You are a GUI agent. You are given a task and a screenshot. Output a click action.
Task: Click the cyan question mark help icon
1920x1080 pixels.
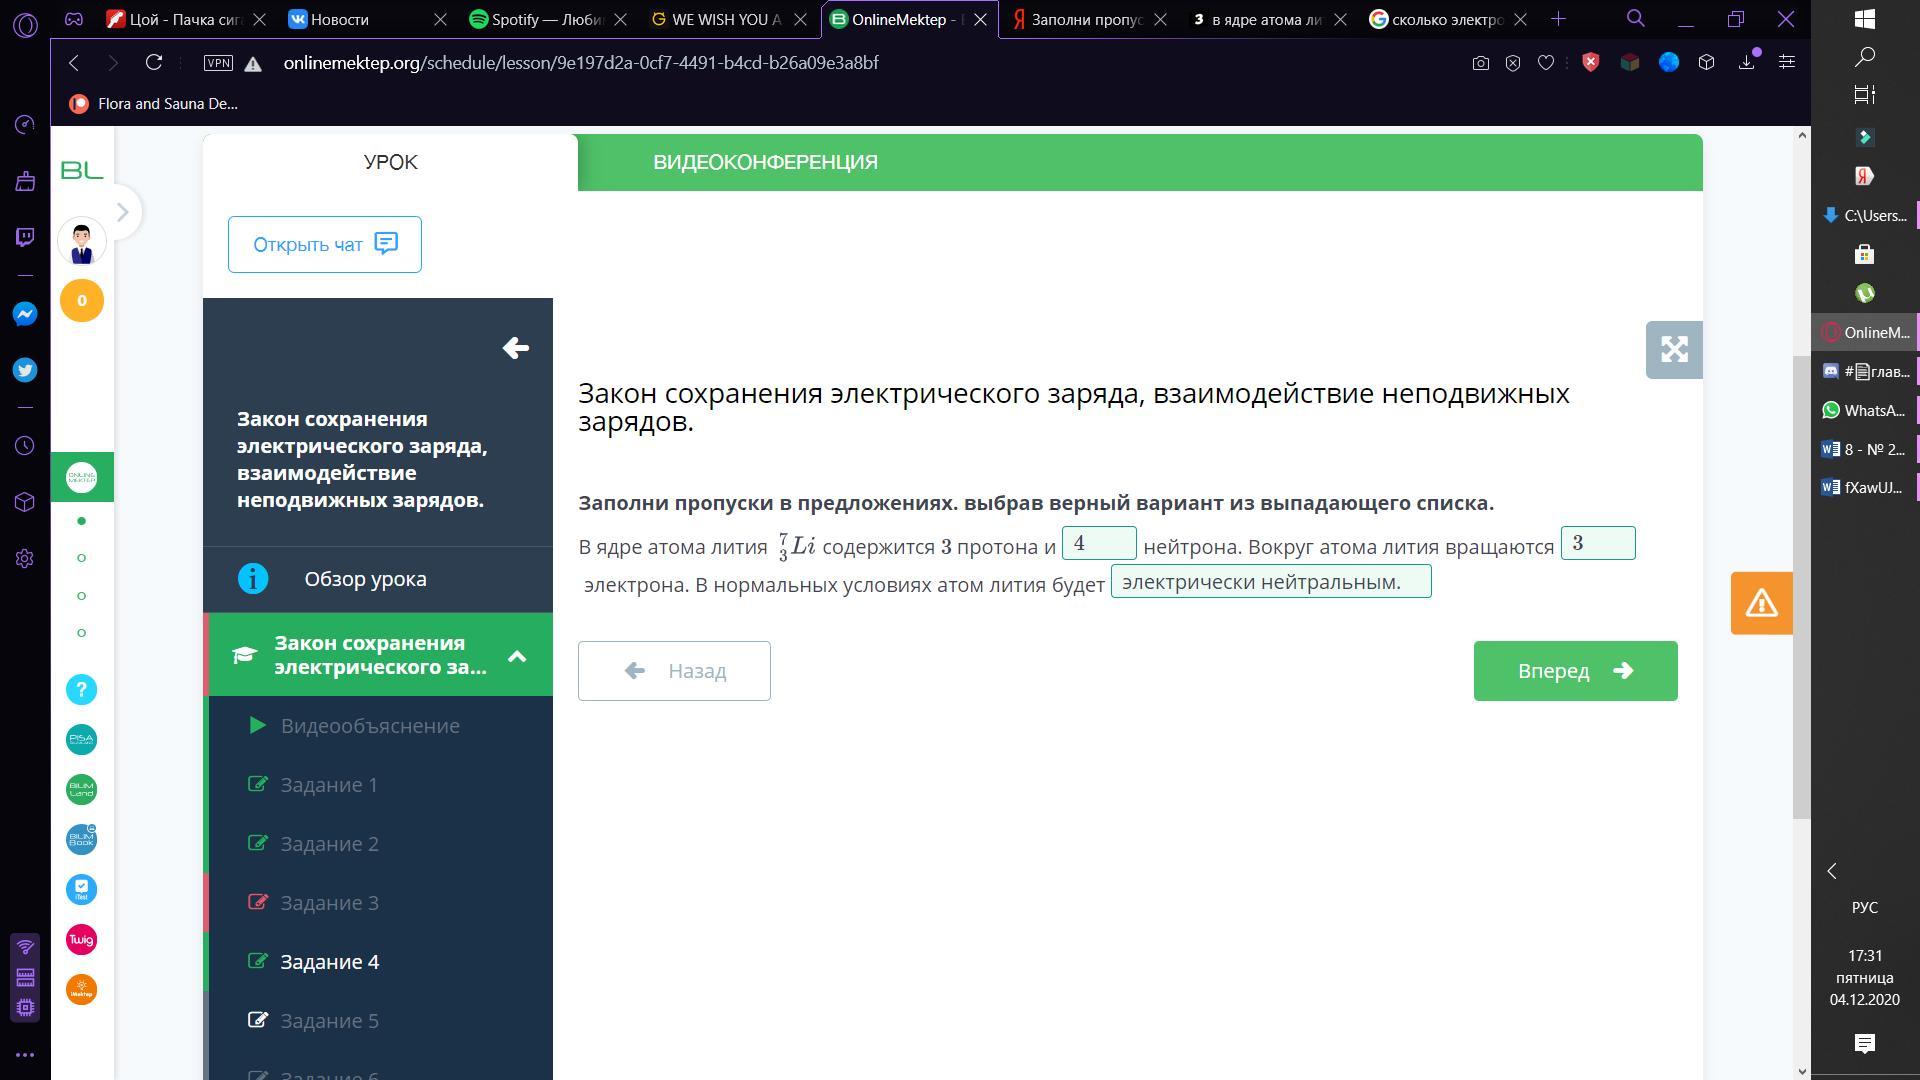(x=81, y=689)
